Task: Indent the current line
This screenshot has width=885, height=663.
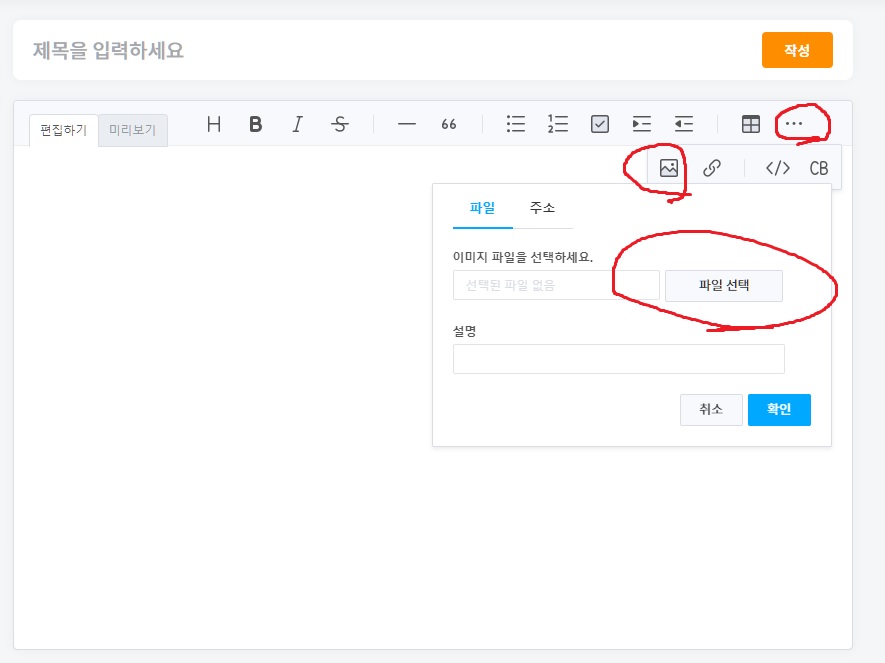Action: pyautogui.click(x=642, y=124)
